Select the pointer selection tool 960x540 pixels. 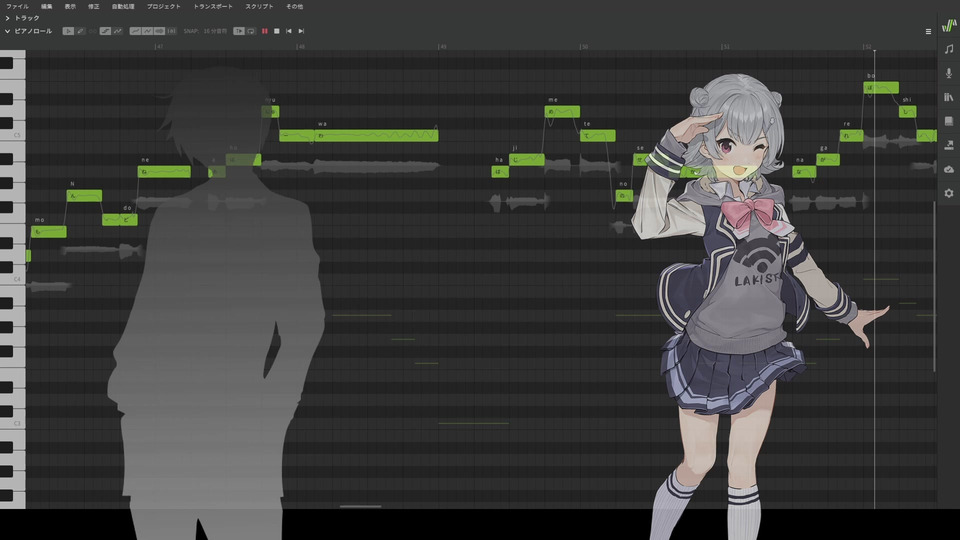(x=68, y=31)
